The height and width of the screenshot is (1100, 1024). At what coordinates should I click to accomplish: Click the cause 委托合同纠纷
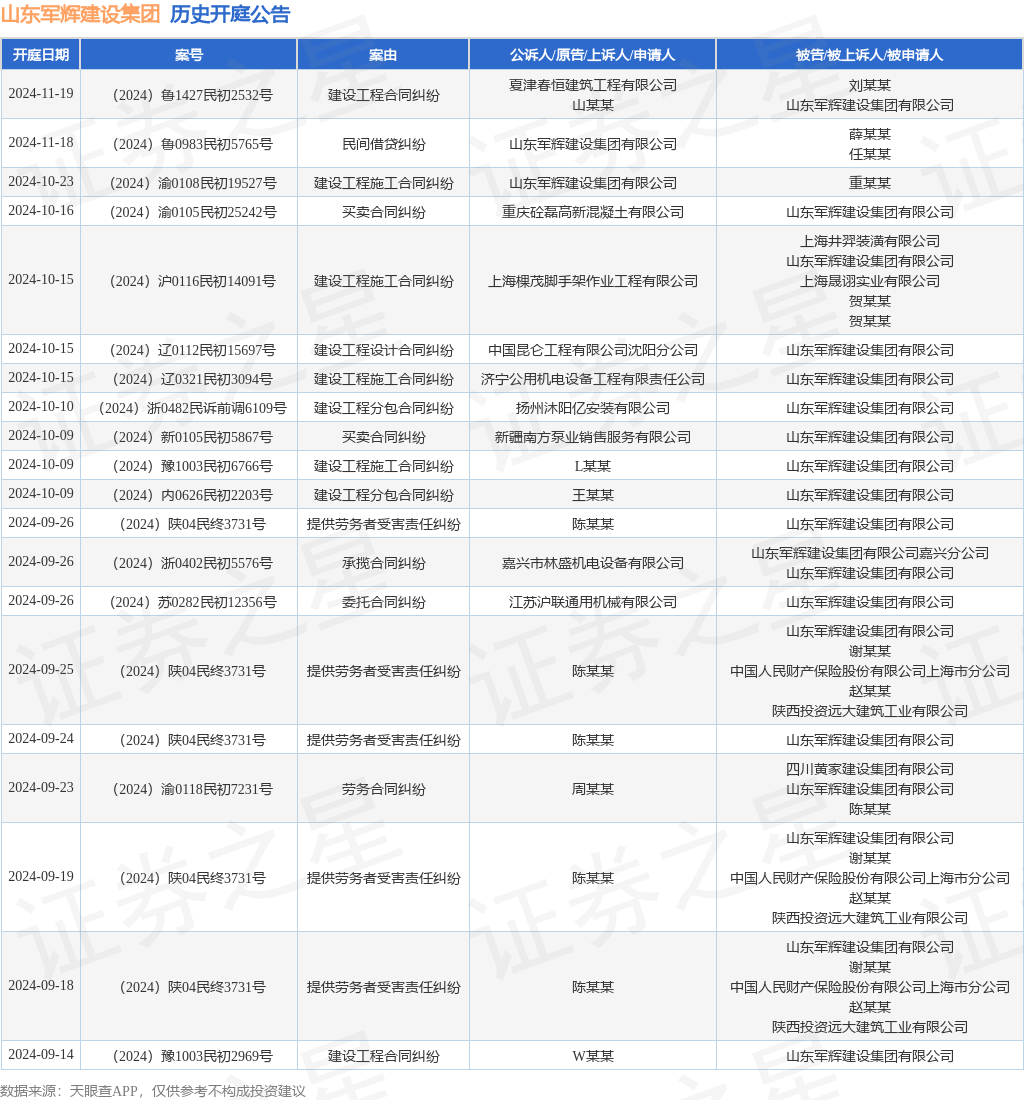(x=384, y=603)
